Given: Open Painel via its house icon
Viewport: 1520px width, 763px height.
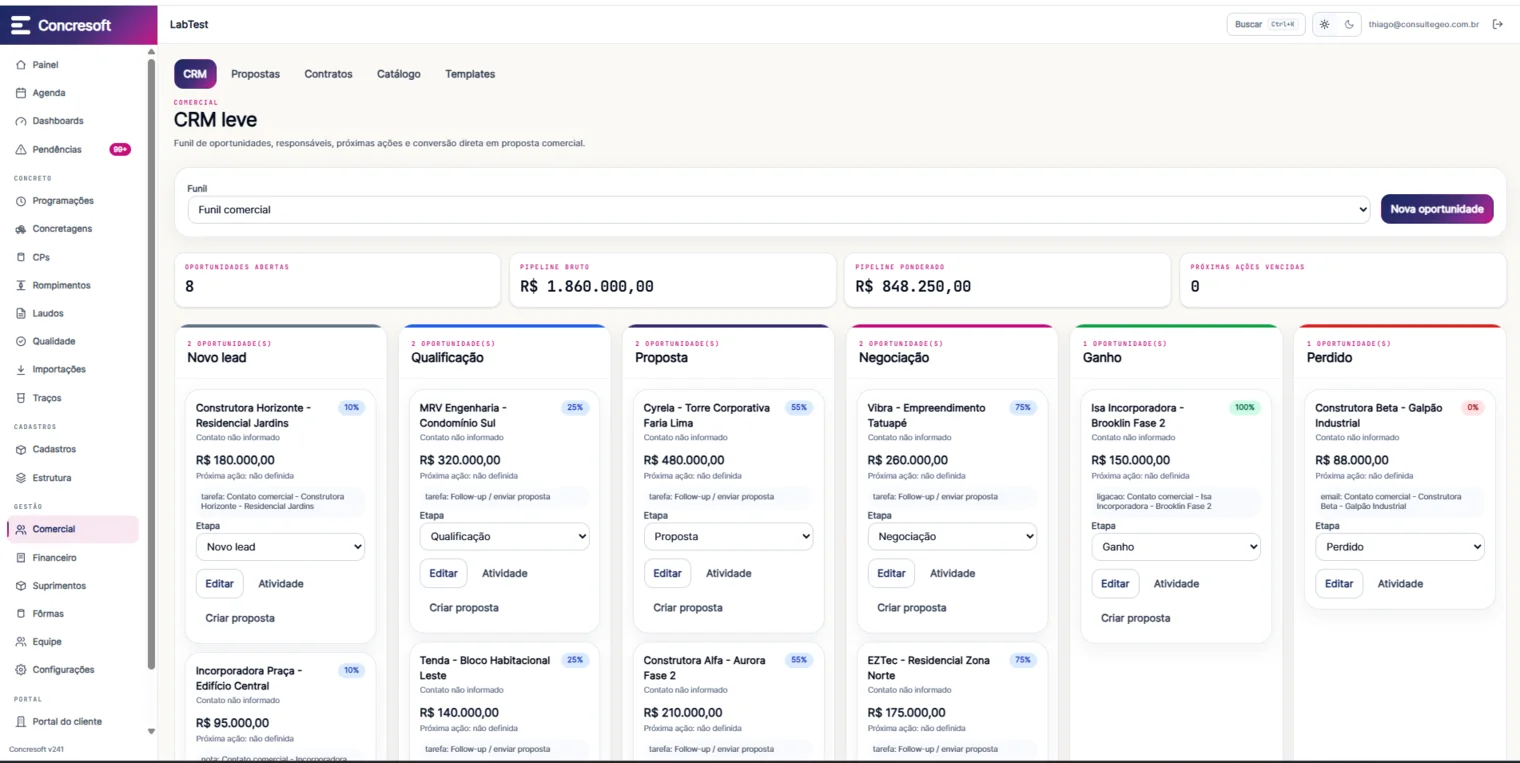Looking at the screenshot, I should tap(21, 65).
